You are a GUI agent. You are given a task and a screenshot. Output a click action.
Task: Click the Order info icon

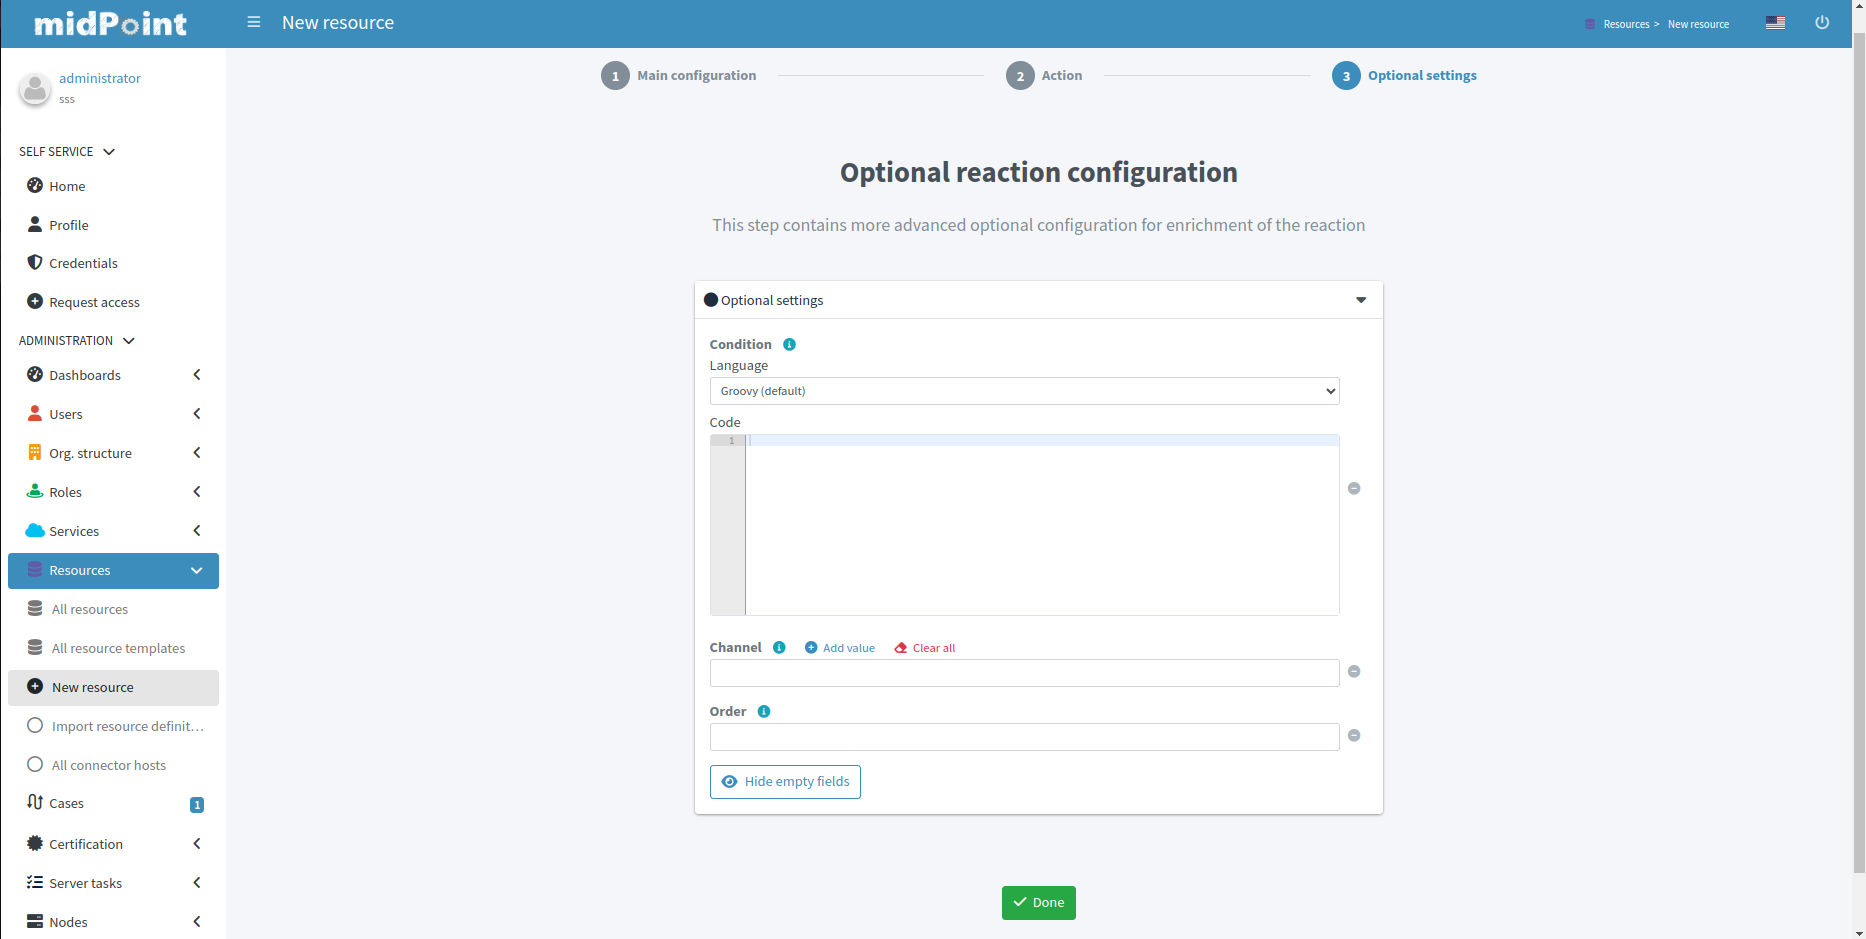(764, 712)
